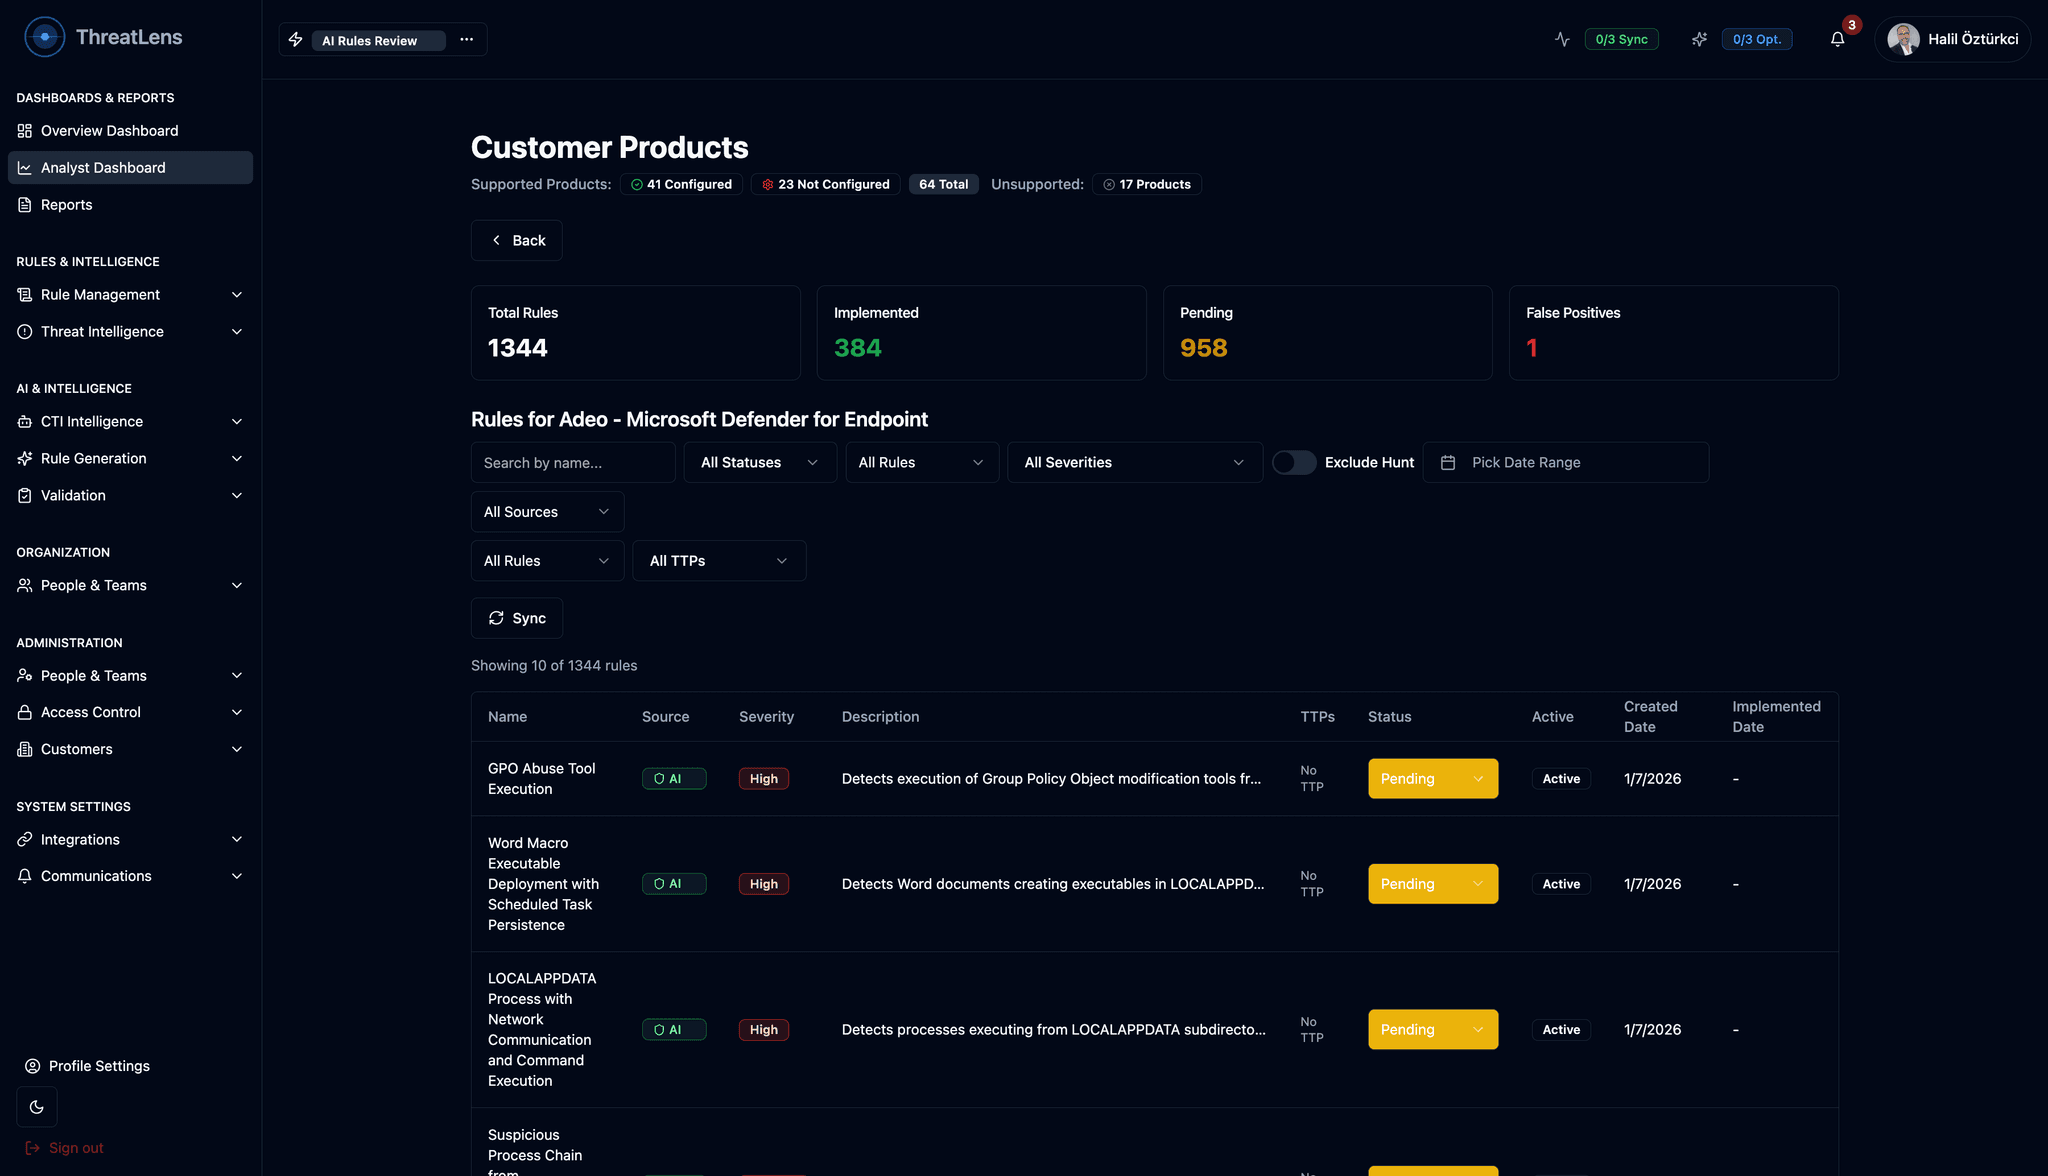Screen dimensions: 2048x1176
Task: Toggle dark mode with moon icon
Action: click(37, 1107)
